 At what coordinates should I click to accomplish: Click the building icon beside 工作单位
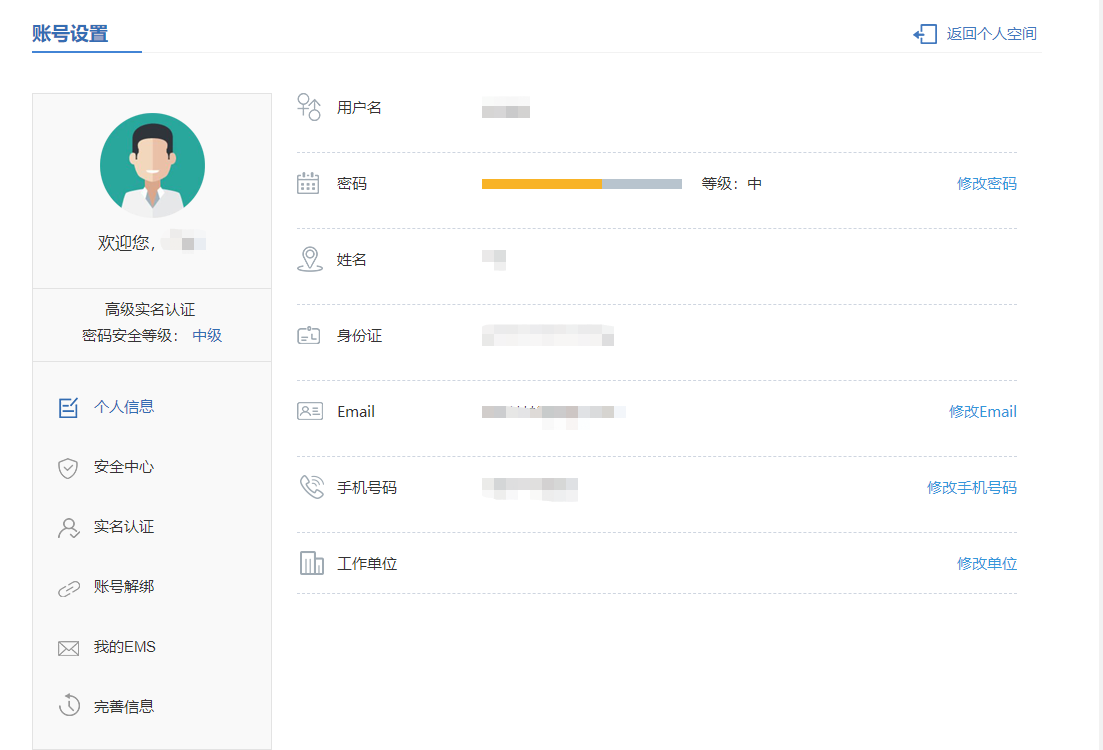311,563
